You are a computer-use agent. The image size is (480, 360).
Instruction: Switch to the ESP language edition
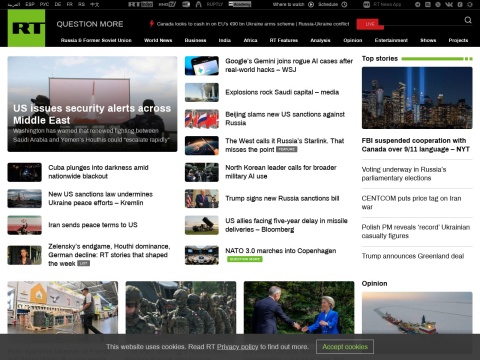[x=30, y=4]
